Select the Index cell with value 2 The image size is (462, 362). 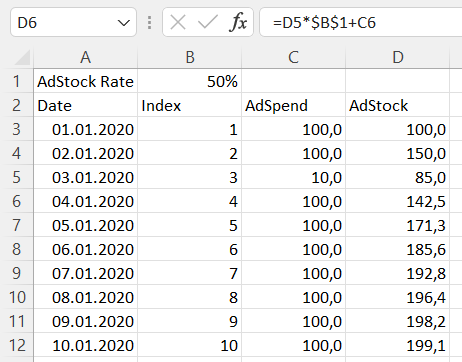[x=190, y=153]
